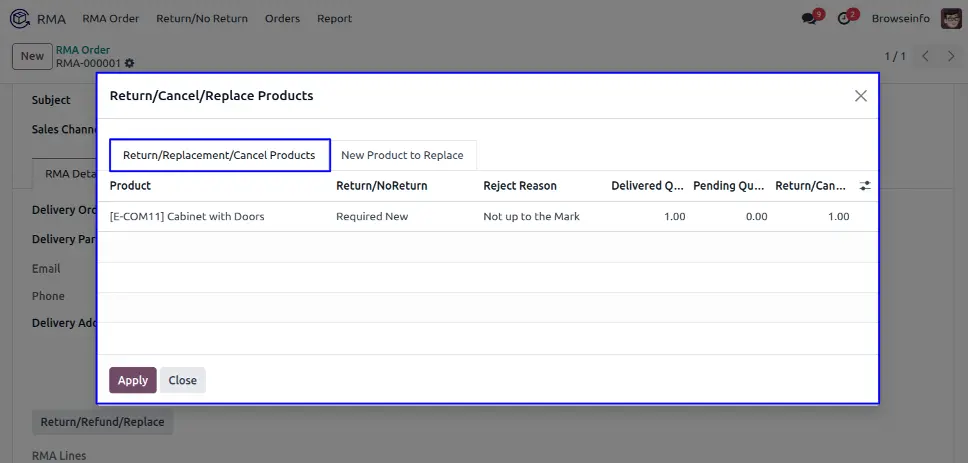968x463 pixels.
Task: Click the New record button
Action: [32, 56]
